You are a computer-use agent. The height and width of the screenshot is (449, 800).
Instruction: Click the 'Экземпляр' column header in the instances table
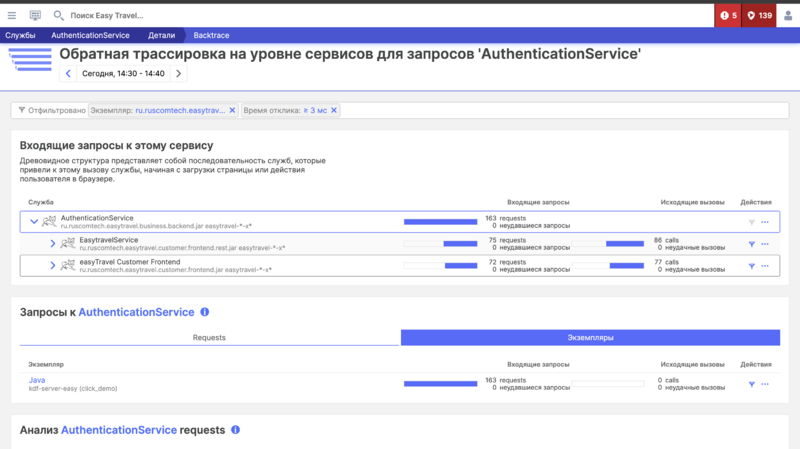pyautogui.click(x=46, y=364)
